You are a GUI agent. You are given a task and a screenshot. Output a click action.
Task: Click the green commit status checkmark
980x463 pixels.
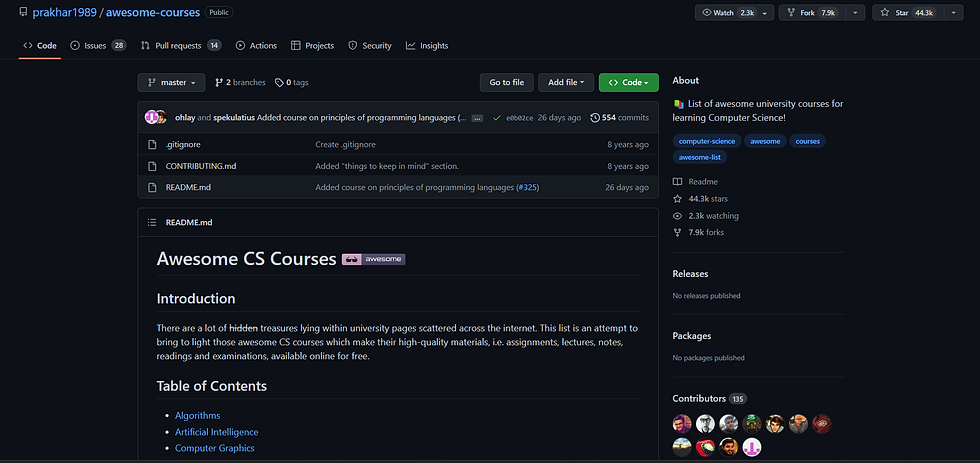(x=496, y=117)
